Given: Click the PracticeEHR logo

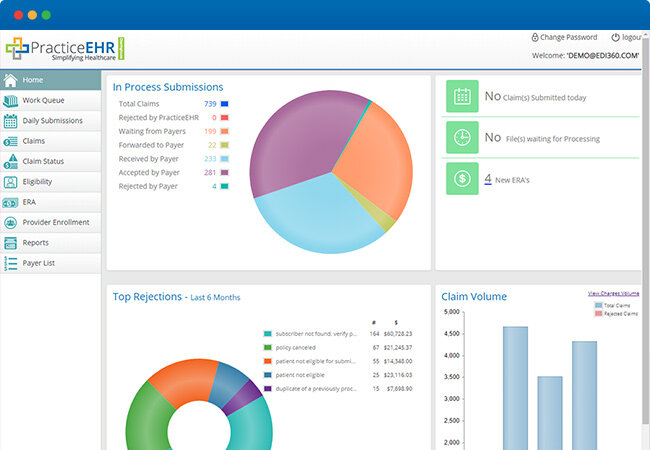Looking at the screenshot, I should tap(65, 48).
